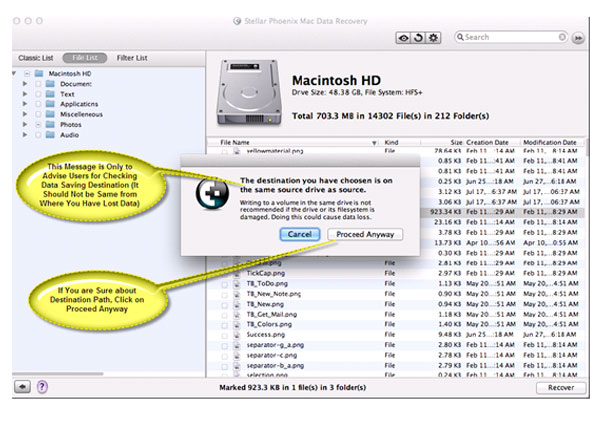Click the back arrow button in the bottom bar
This screenshot has height=421, width=590.
[x=23, y=386]
